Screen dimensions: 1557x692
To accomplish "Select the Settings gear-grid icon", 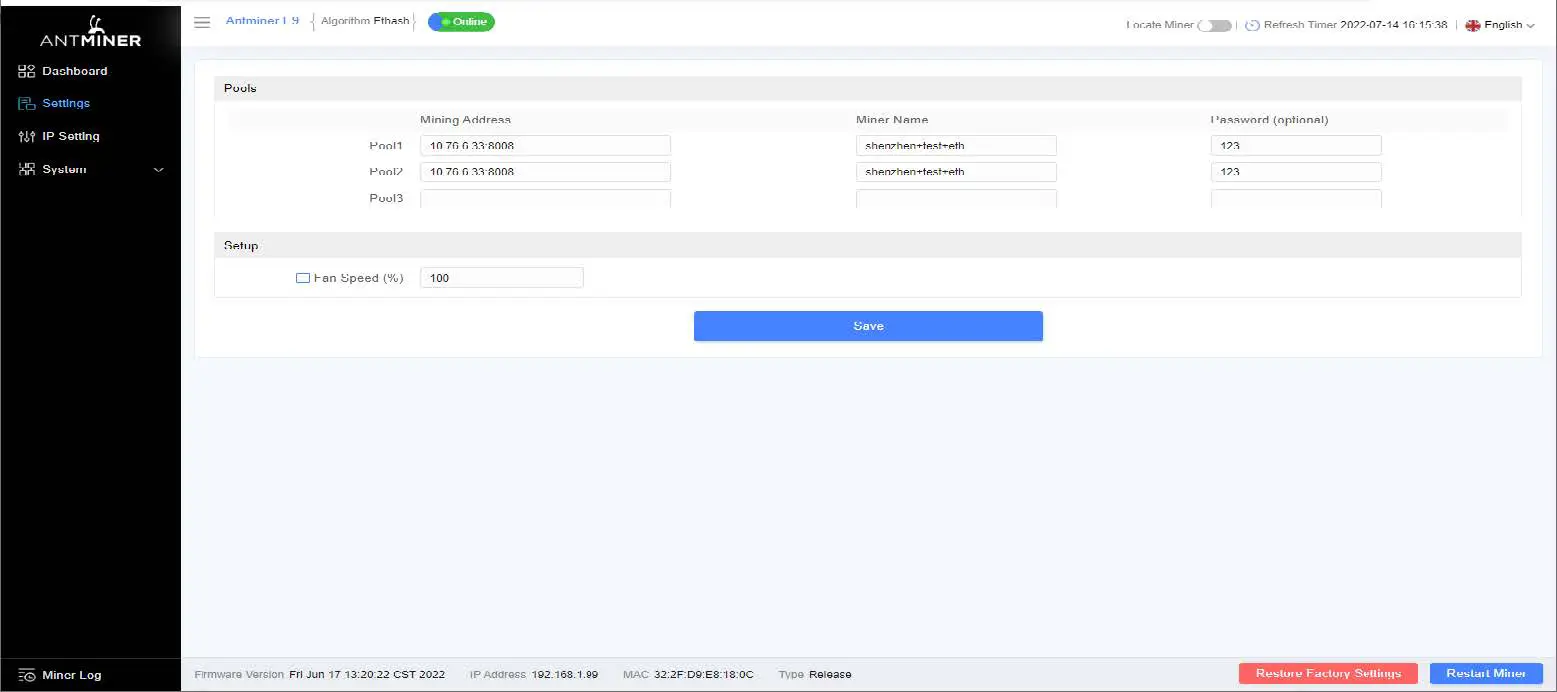I will (x=26, y=103).
